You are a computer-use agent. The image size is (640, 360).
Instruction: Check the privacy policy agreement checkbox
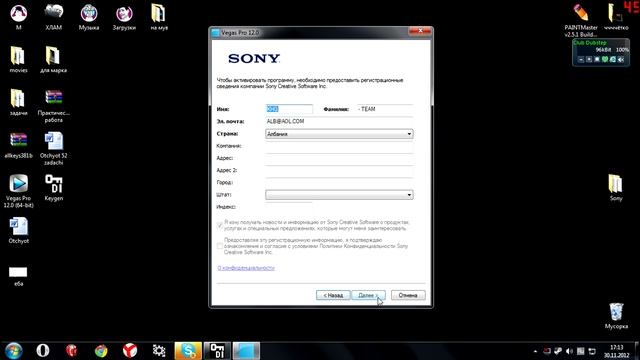pos(220,246)
